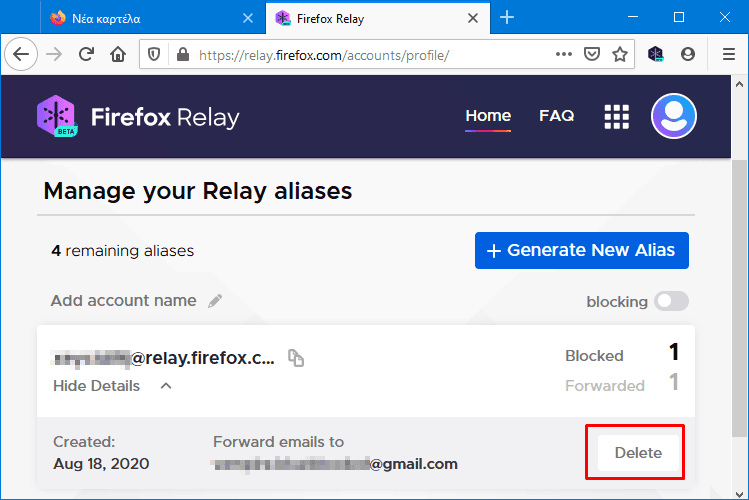Click the 'Aug 18, 2020' created date
749x500 pixels.
(x=101, y=464)
